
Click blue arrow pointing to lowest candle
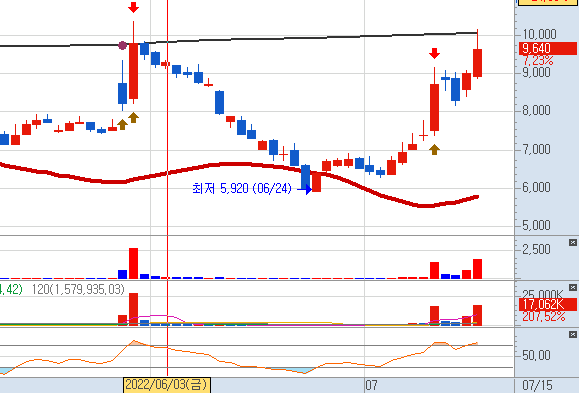pyautogui.click(x=305, y=189)
